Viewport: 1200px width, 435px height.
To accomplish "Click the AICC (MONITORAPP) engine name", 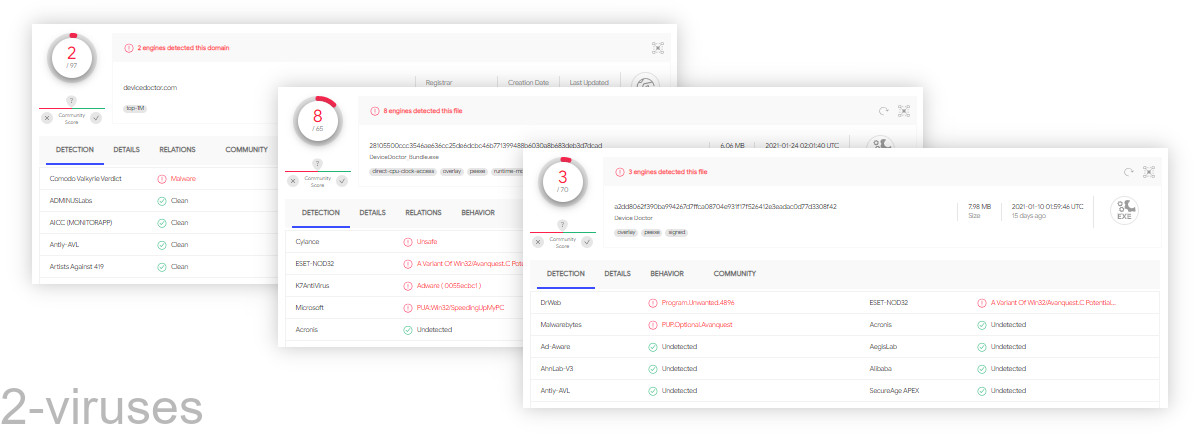I will [x=82, y=222].
